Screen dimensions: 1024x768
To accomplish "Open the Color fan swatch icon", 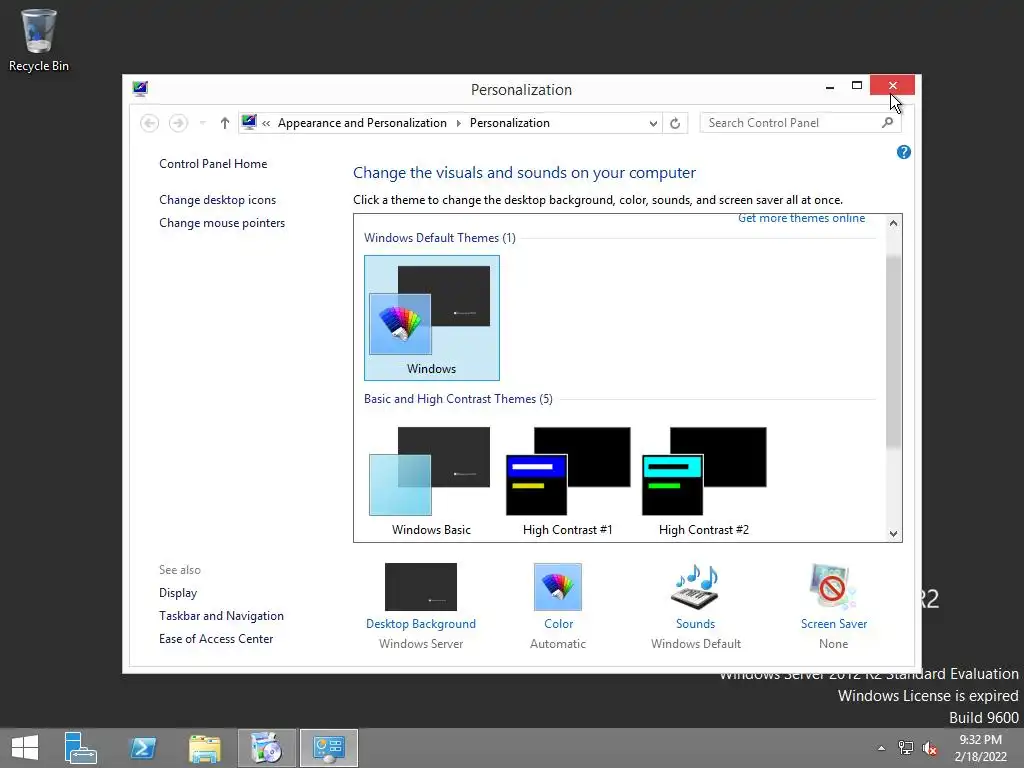I will (558, 587).
